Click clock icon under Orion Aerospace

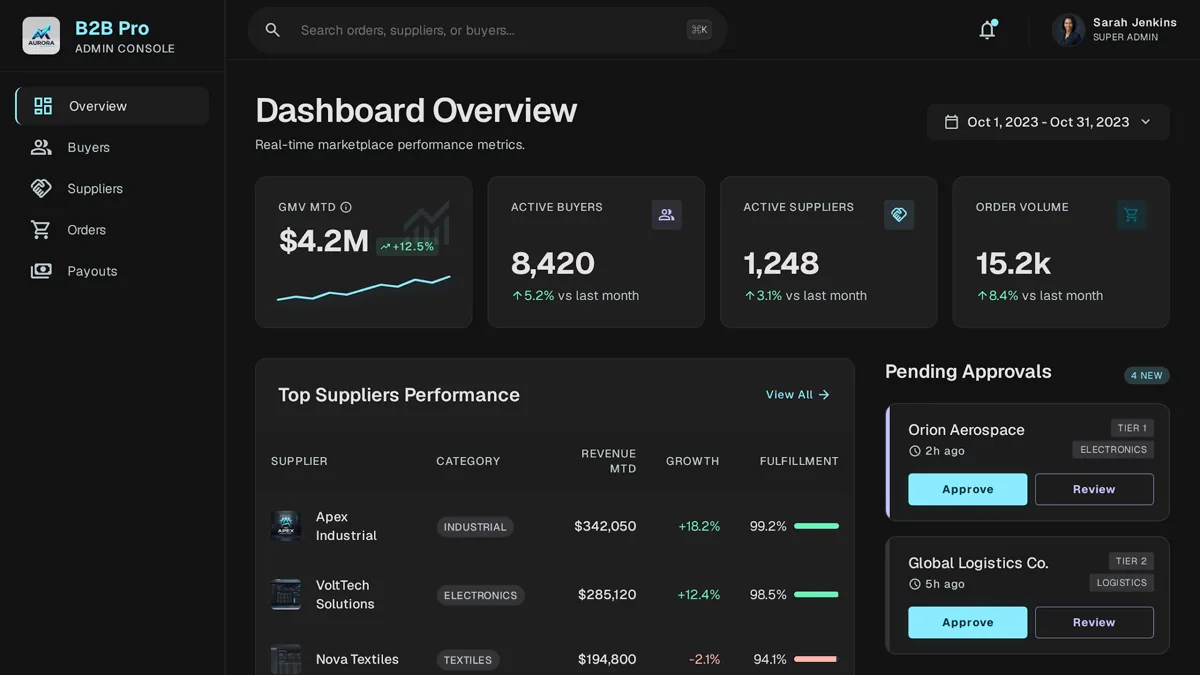pos(914,451)
